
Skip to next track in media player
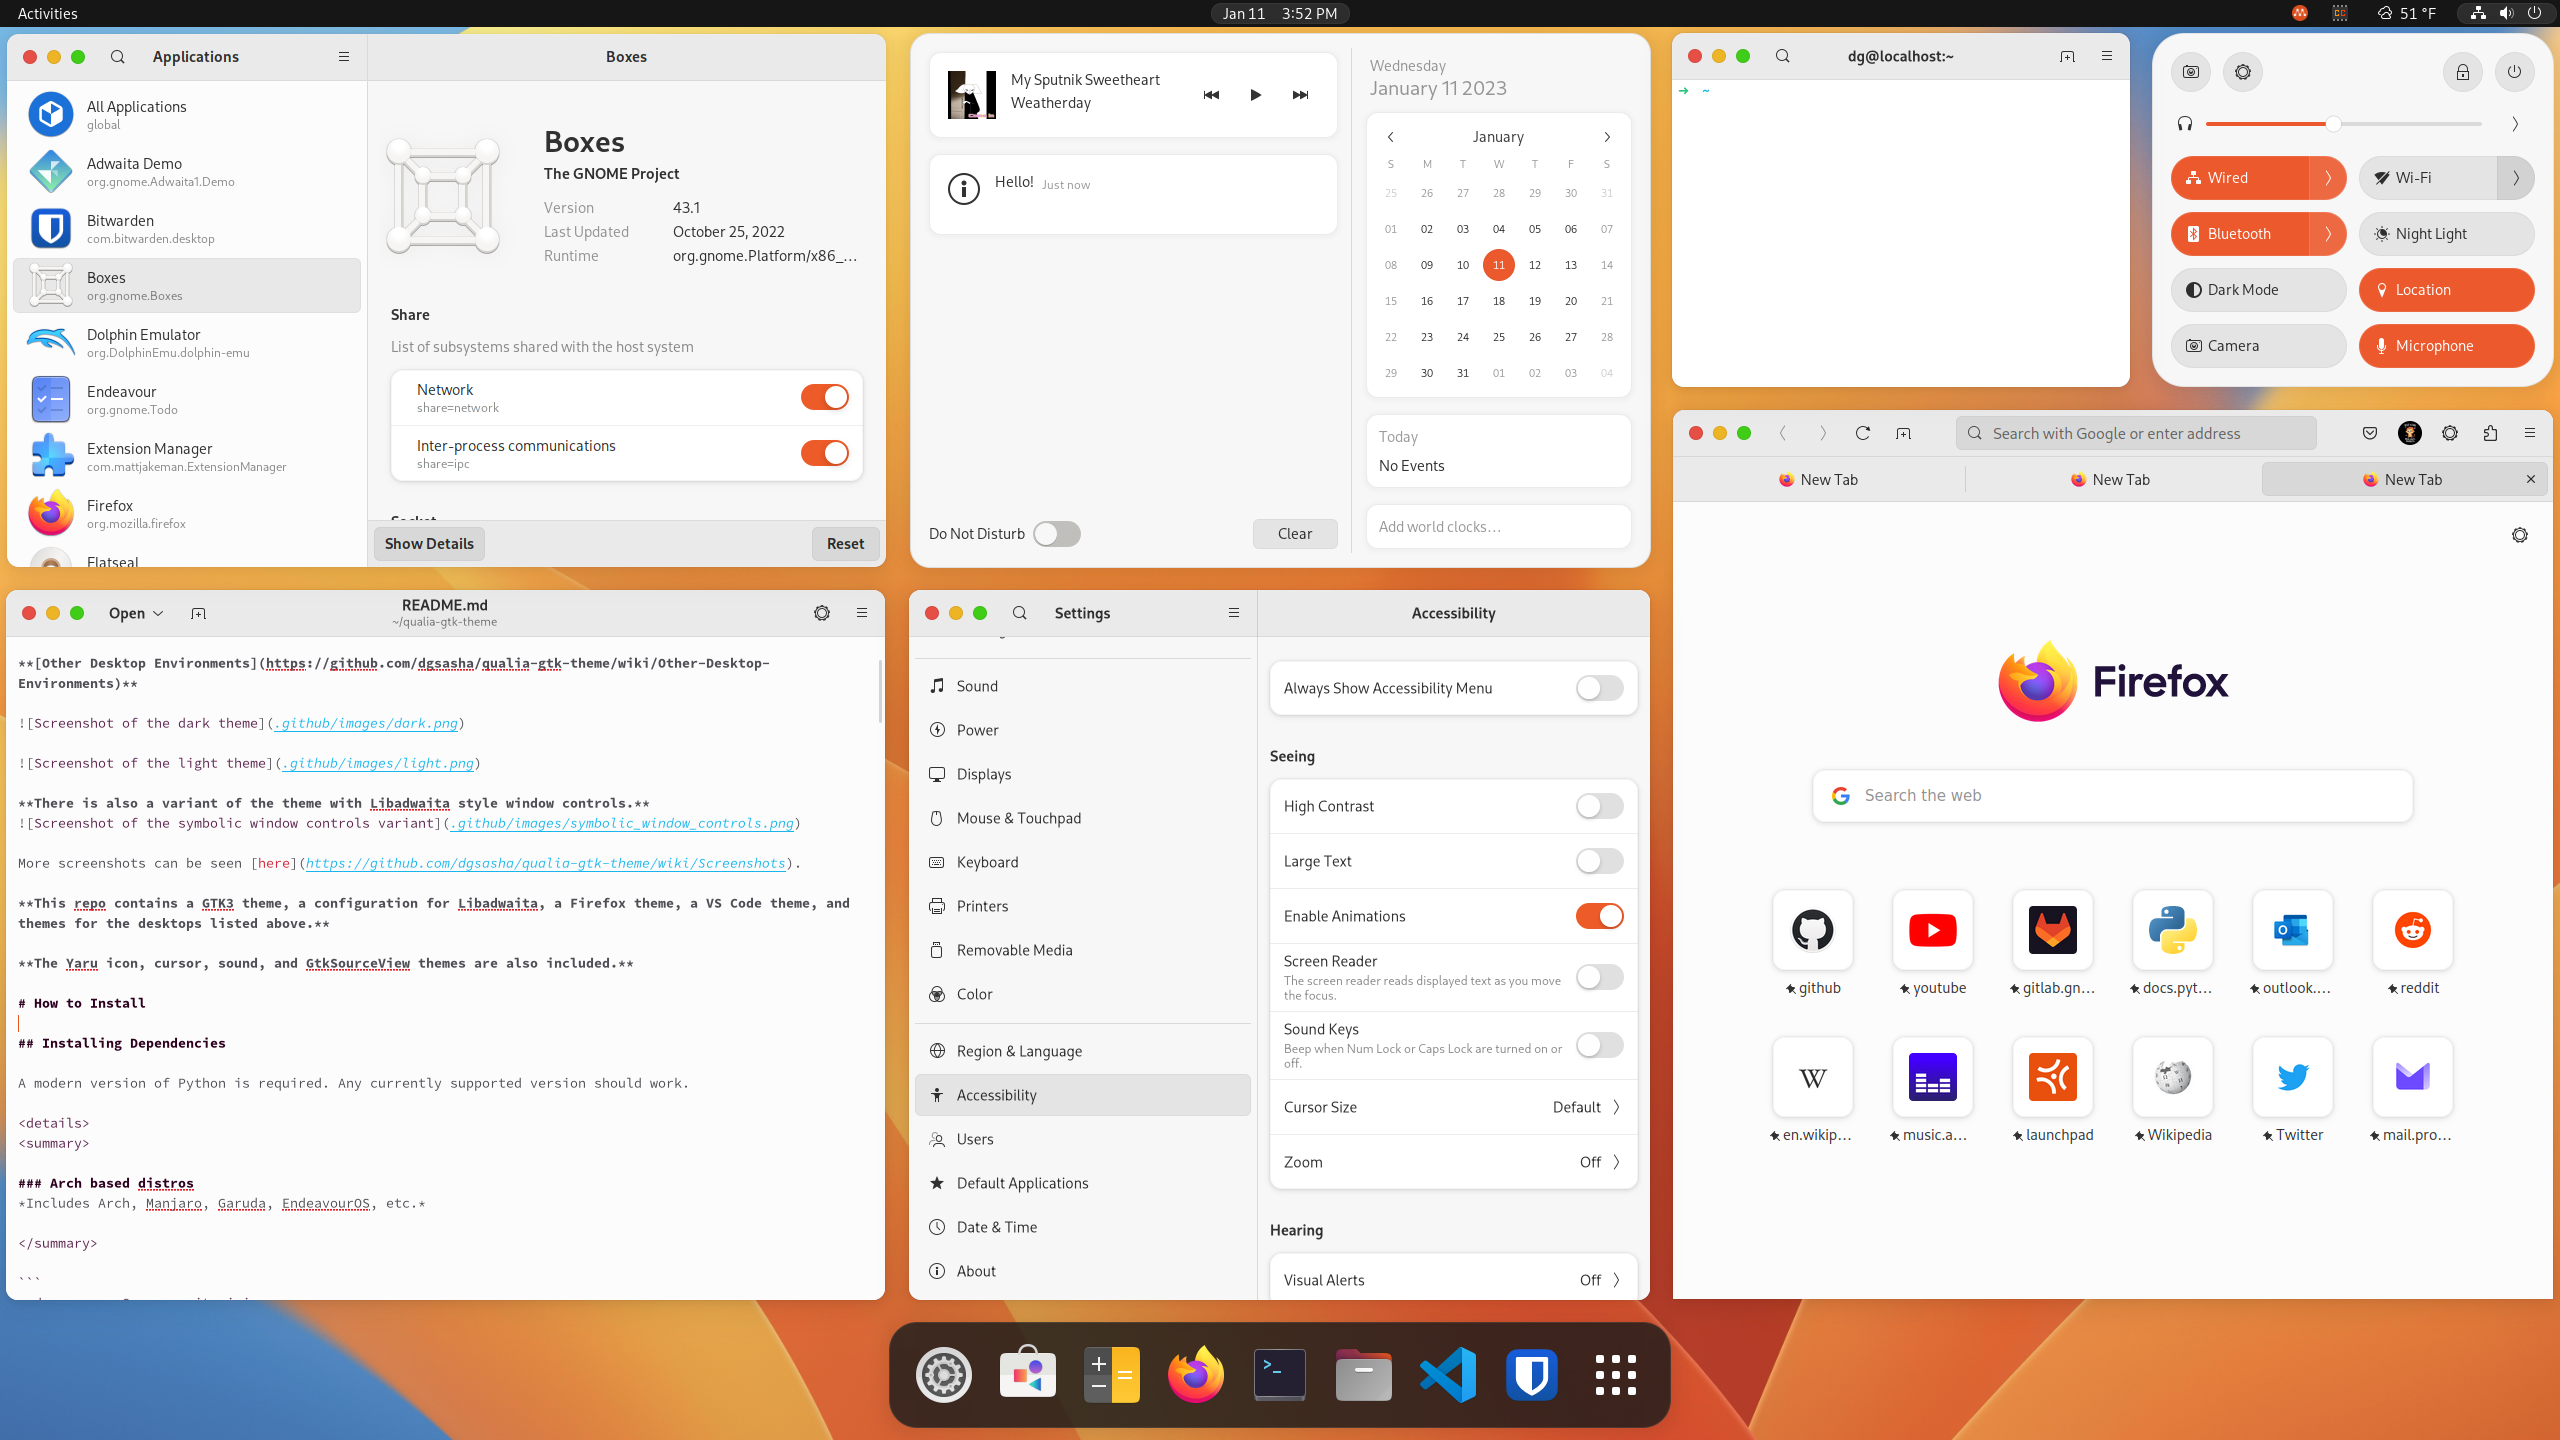1300,95
